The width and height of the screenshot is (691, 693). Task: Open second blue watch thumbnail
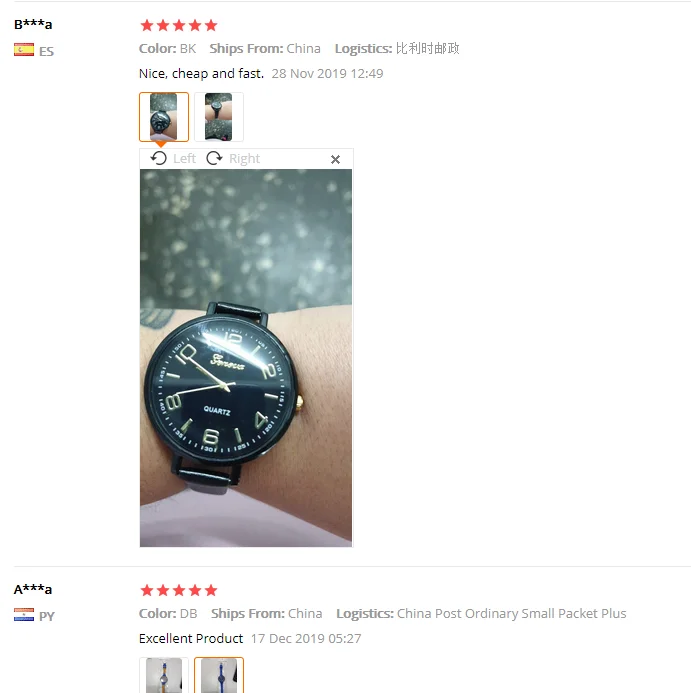[219, 675]
